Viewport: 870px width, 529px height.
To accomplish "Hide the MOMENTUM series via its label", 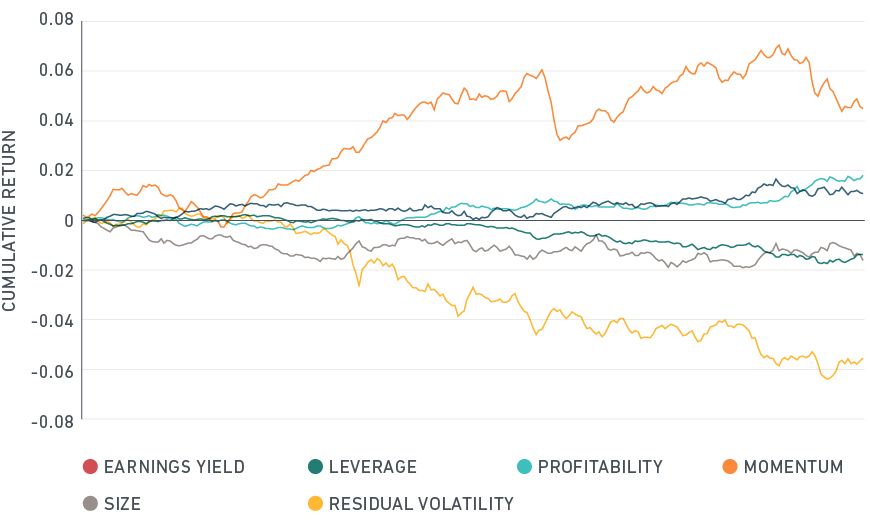I will coord(793,467).
